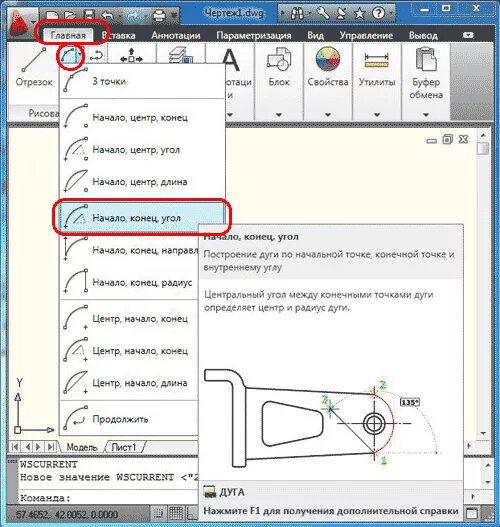This screenshot has height=527, width=500.
Task: Switch to the Модель layout tab
Action: pos(82,447)
